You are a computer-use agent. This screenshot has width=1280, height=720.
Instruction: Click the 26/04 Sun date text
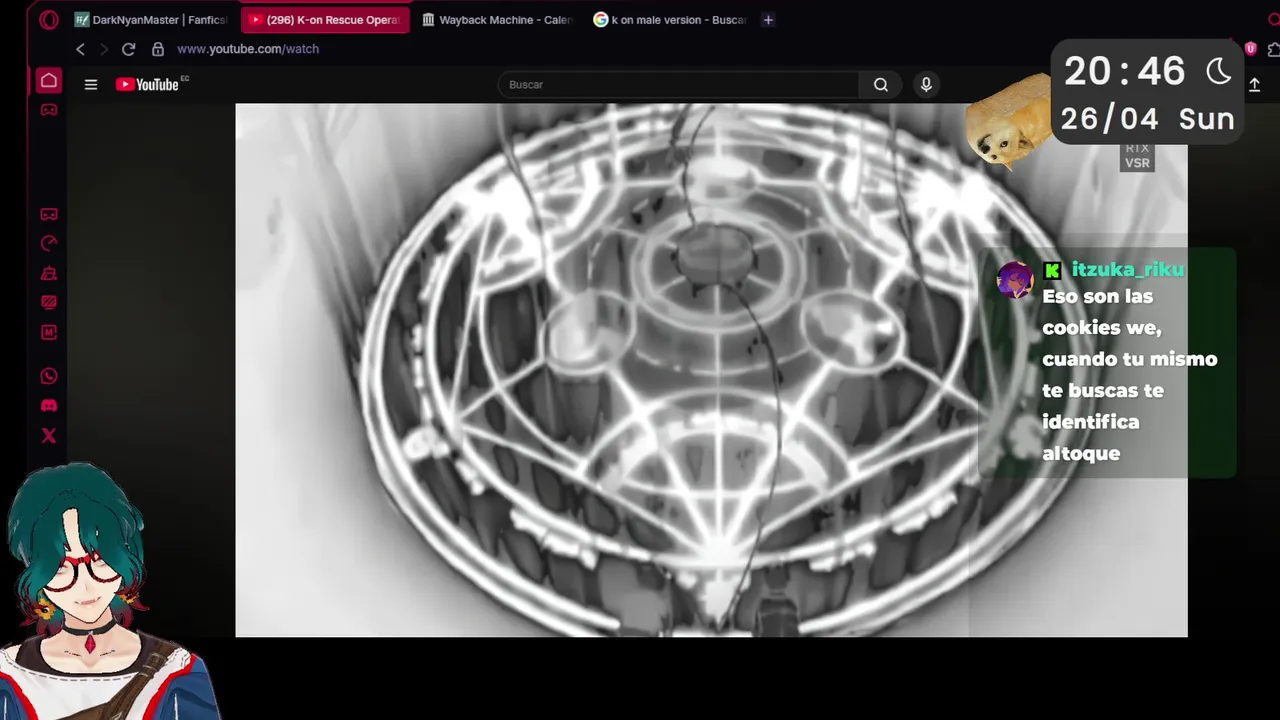pyautogui.click(x=1147, y=119)
